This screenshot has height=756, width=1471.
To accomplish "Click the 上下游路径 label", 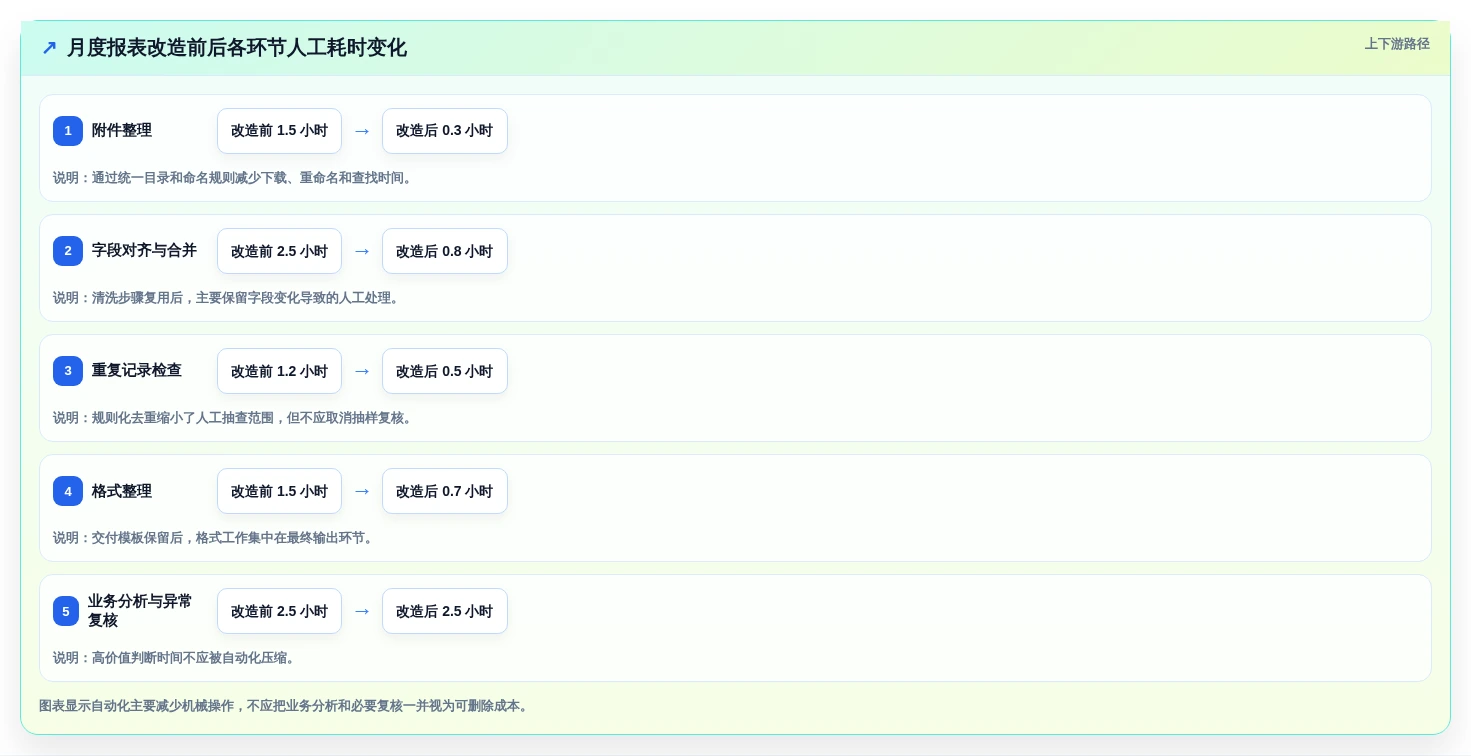I will (x=1397, y=44).
